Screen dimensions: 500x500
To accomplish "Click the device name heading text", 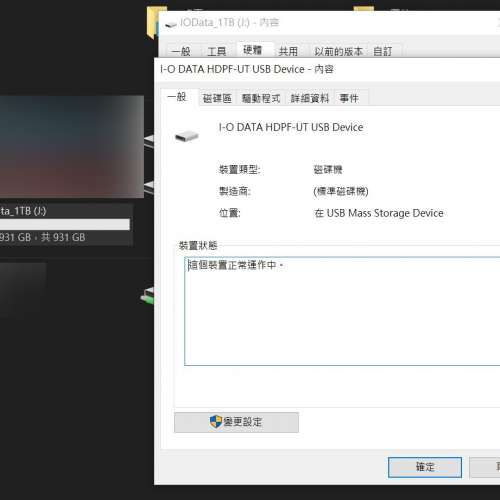I will [291, 127].
